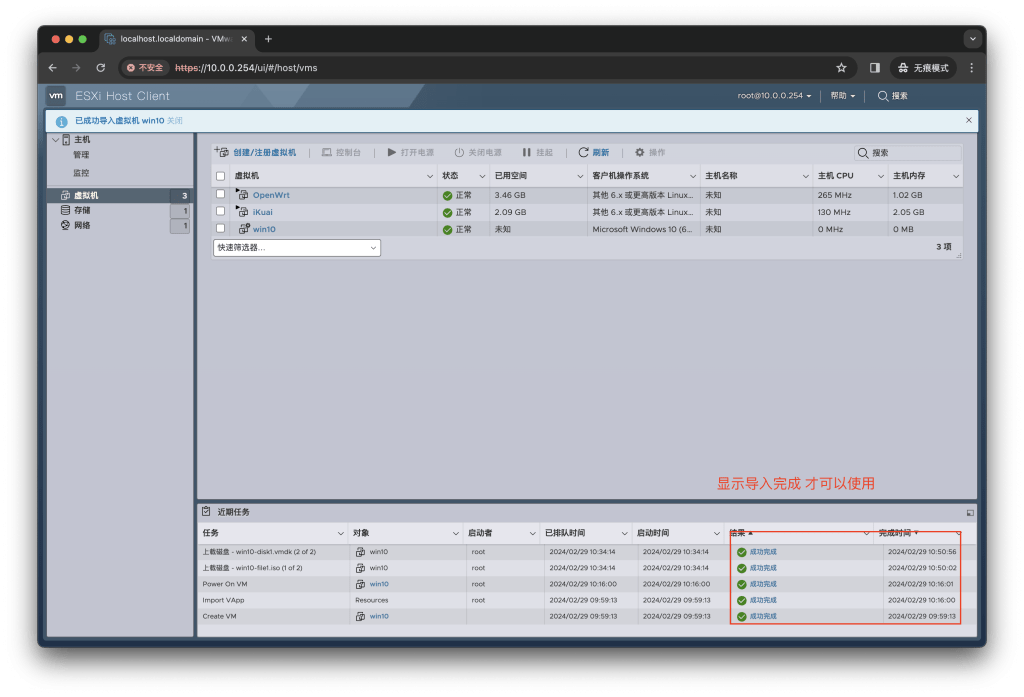Suspend the VM with 挂起 icon
Image resolution: width=1024 pixels, height=697 pixels.
coord(539,152)
